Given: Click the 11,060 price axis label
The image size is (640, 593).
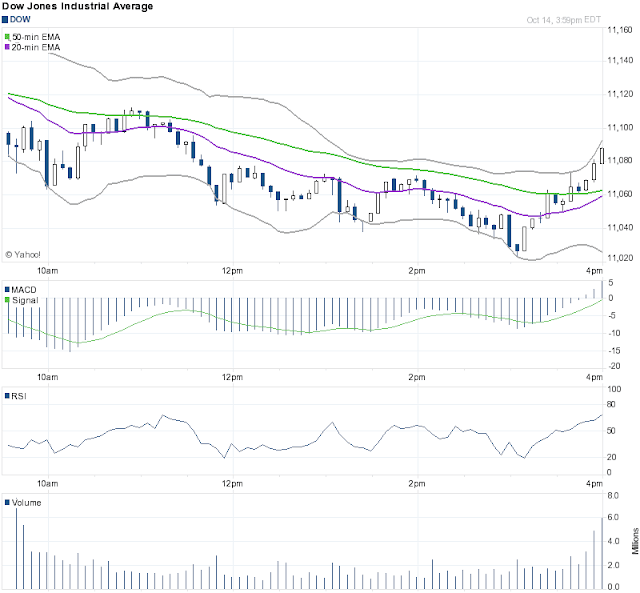Looking at the screenshot, I should [x=620, y=194].
